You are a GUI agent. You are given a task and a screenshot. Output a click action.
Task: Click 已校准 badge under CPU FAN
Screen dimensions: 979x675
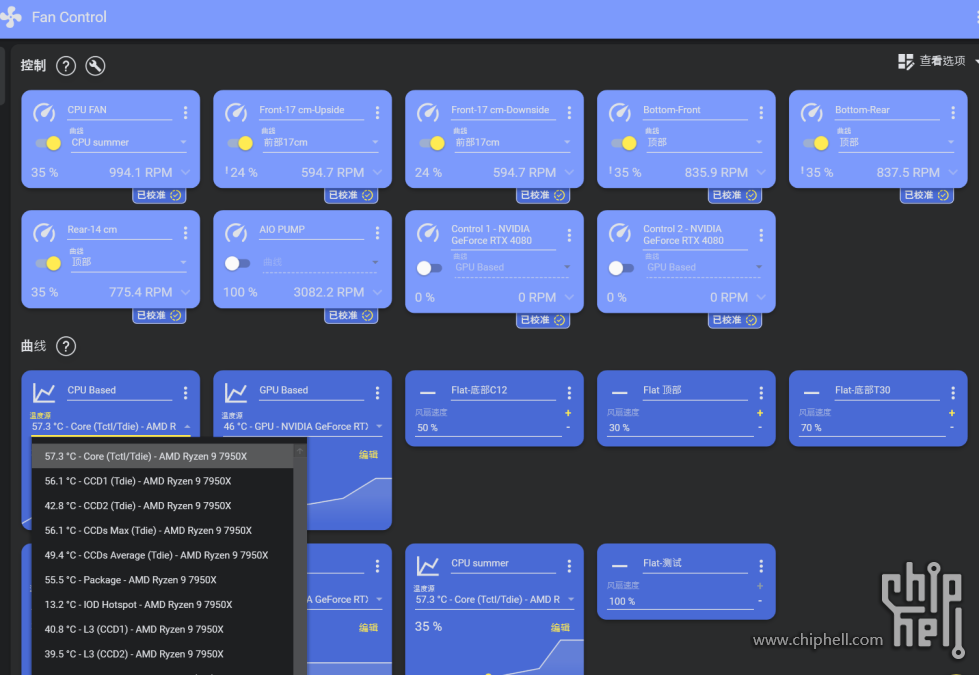(159, 195)
